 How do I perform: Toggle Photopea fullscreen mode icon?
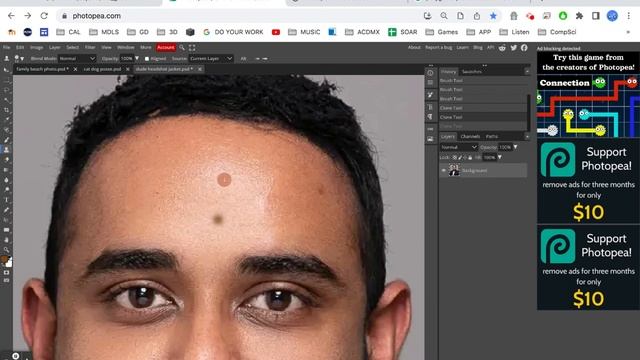[x=192, y=48]
